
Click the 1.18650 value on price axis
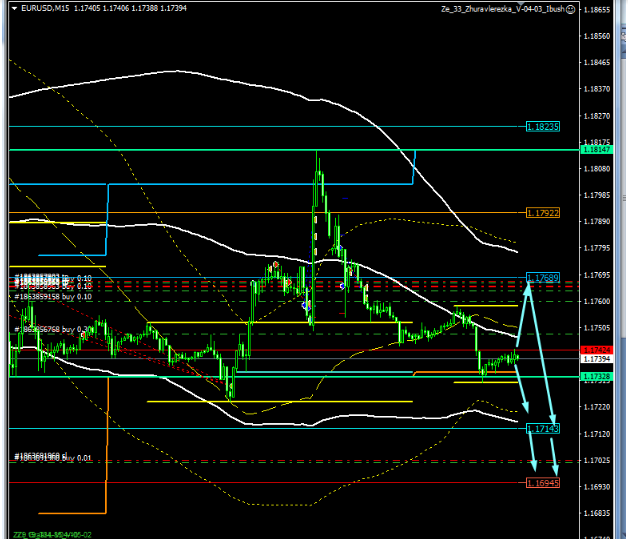[597, 10]
